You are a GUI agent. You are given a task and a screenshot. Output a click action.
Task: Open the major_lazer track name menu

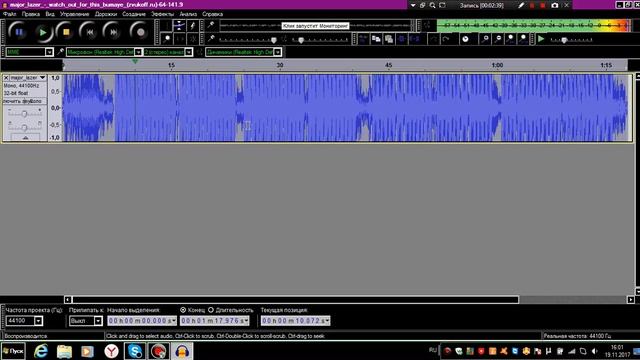click(x=28, y=78)
